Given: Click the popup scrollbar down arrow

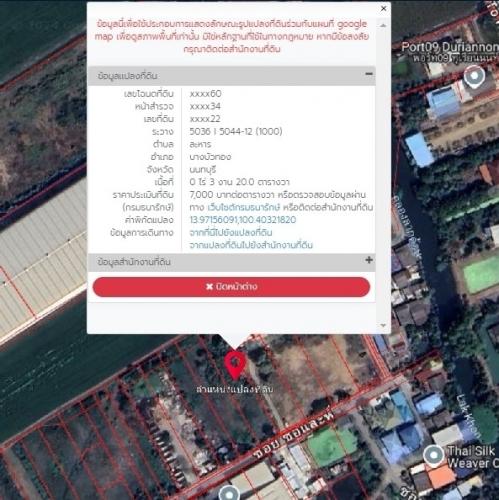Looking at the screenshot, I should 383,325.
